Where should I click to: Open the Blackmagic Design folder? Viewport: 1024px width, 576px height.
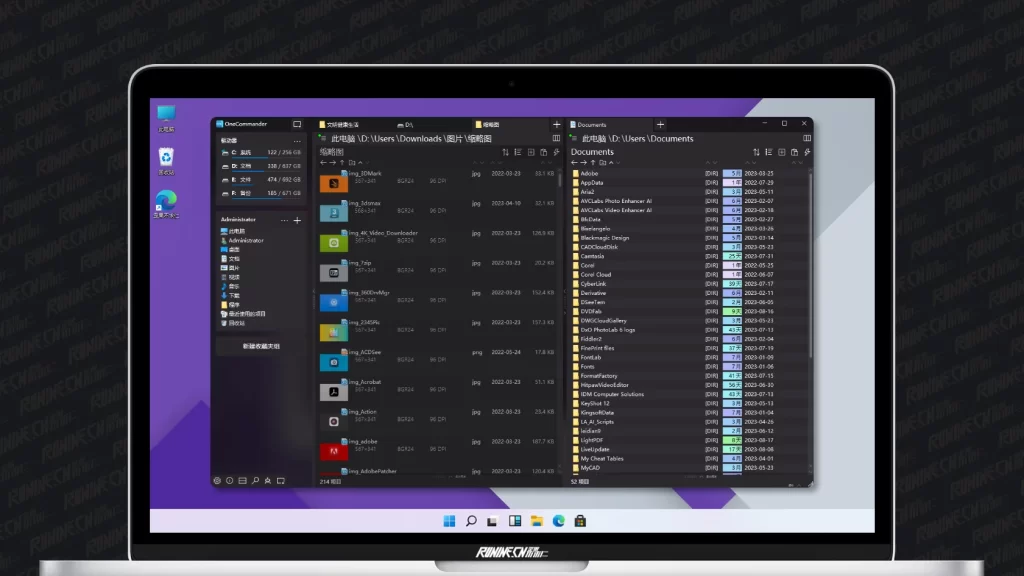click(605, 238)
